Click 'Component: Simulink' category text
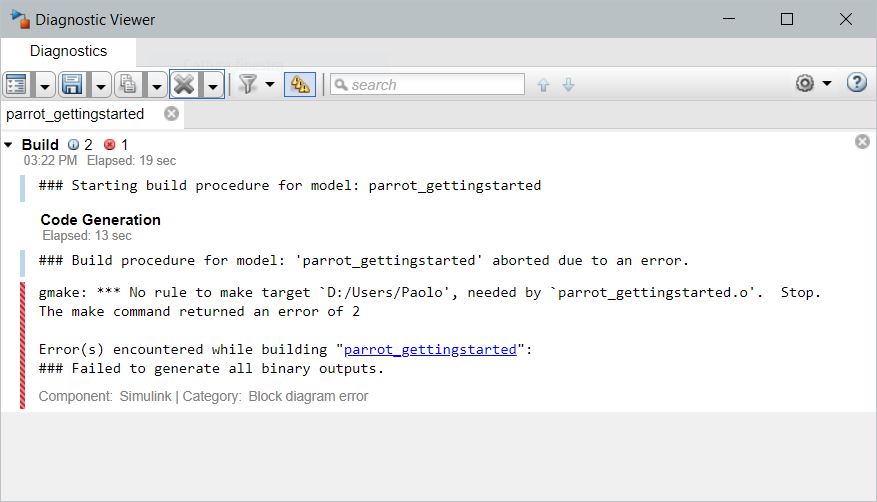877x502 pixels. [203, 396]
